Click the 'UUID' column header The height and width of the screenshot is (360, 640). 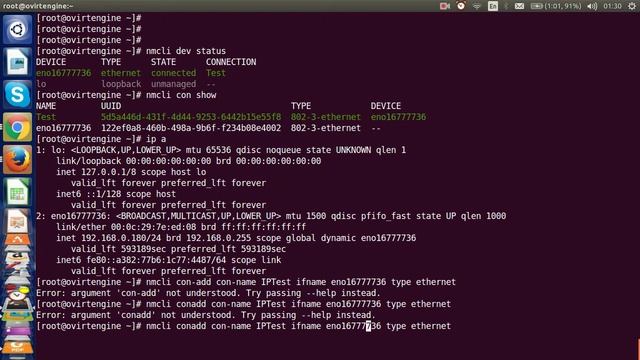(111, 106)
